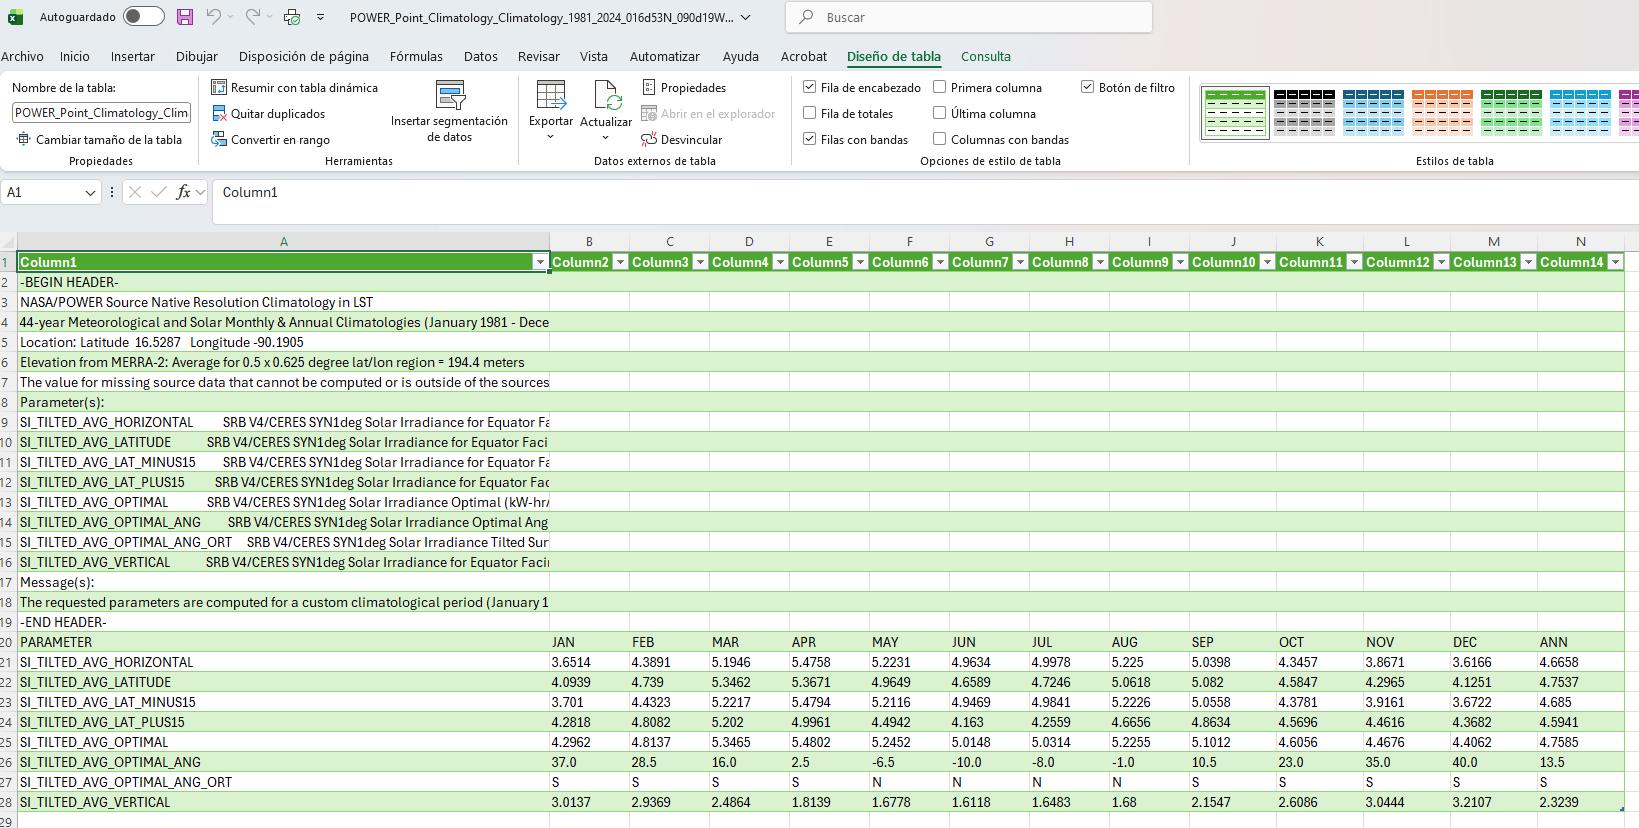This screenshot has width=1639, height=828.
Task: Click Cambiar tamaño de la tabla
Action: point(100,140)
